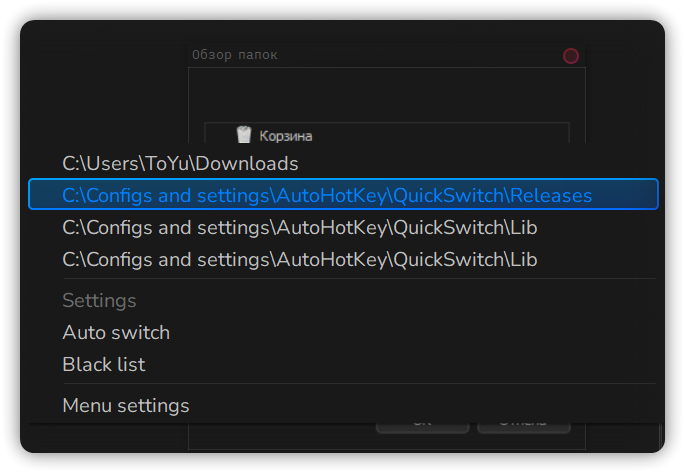The width and height of the screenshot is (685, 473).
Task: Click the blank dialog area above the folder tree
Action: click(x=386, y=95)
